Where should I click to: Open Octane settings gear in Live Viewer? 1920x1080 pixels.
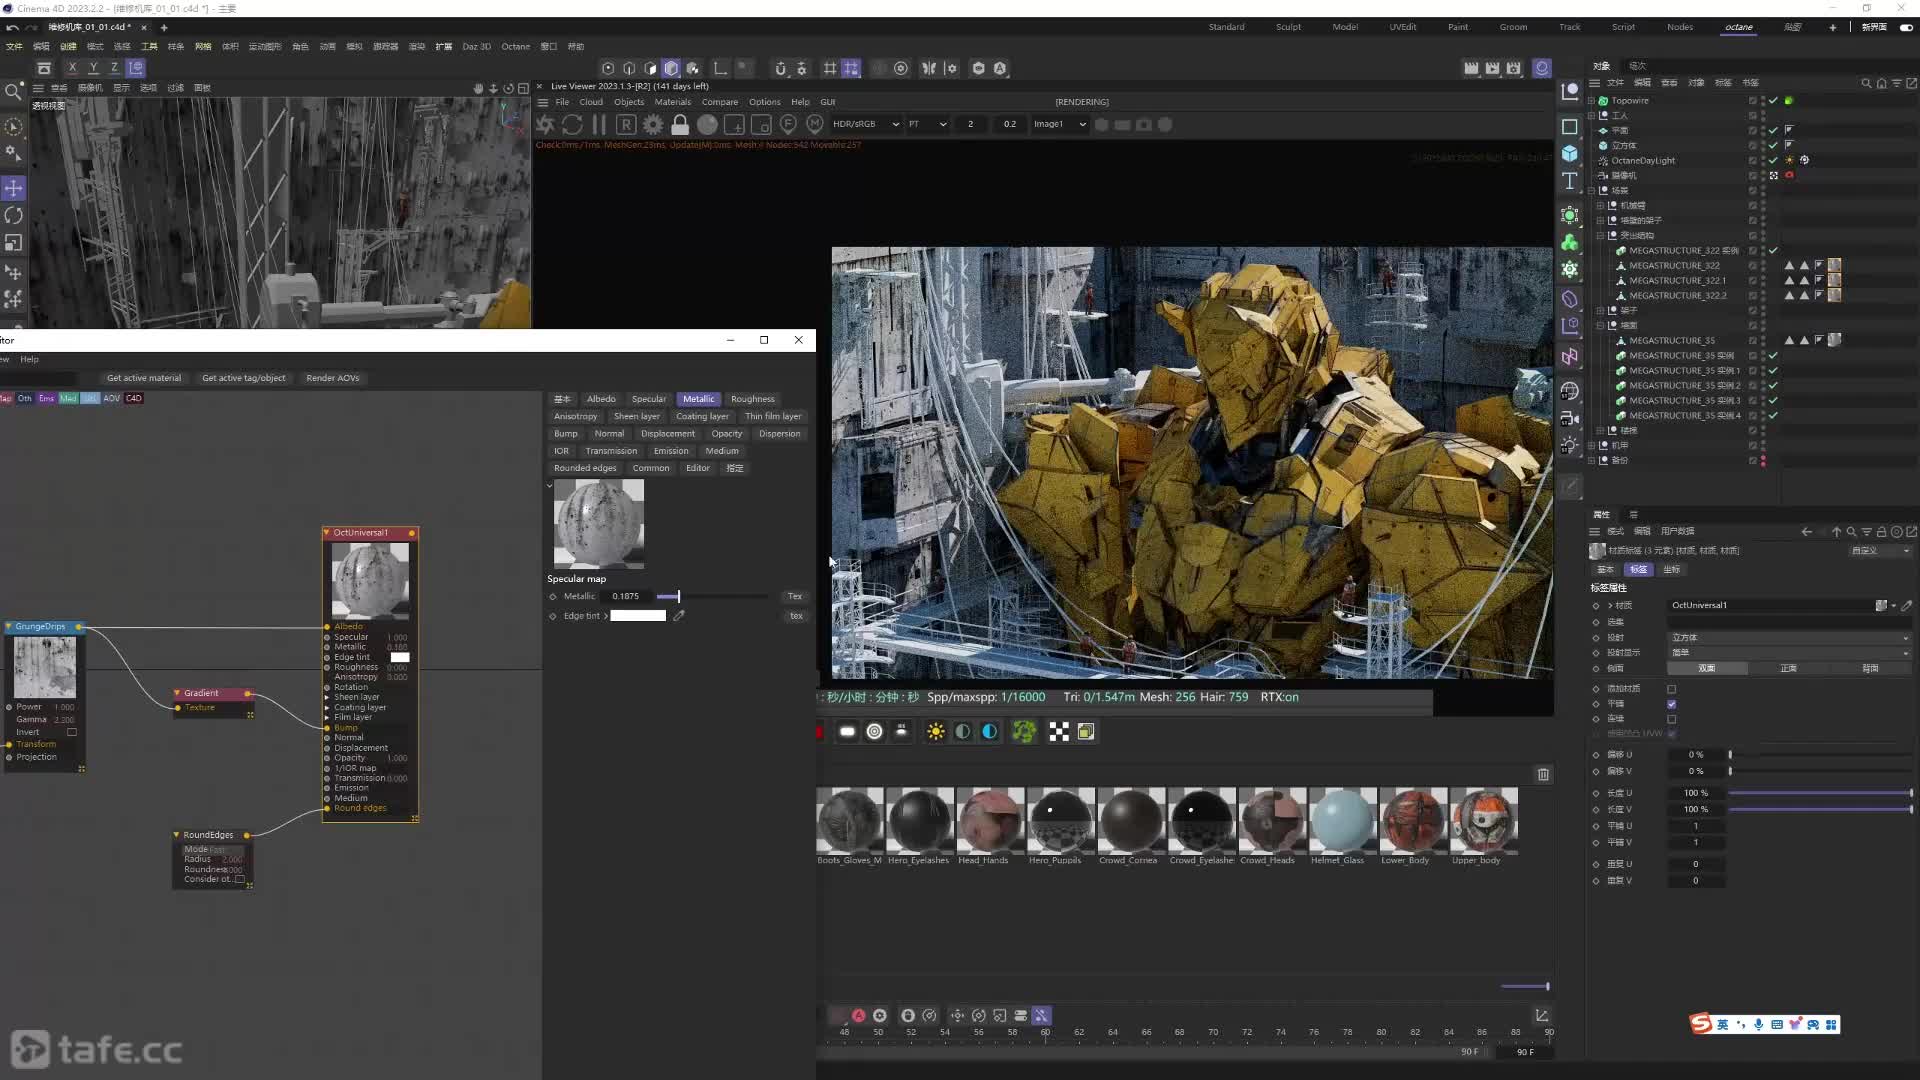click(653, 124)
